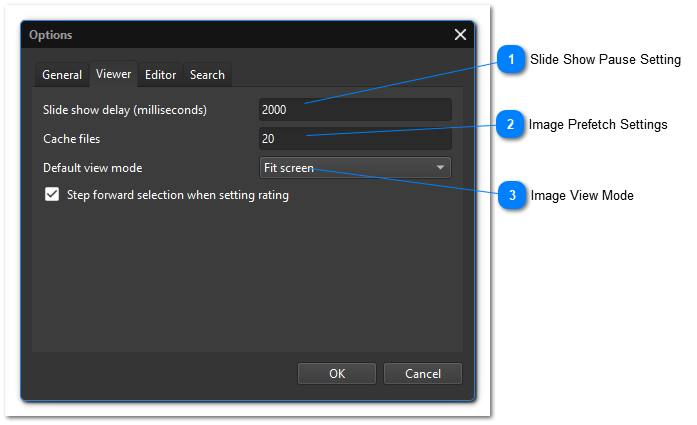Click the blue callout badge numbered 1

[x=511, y=60]
